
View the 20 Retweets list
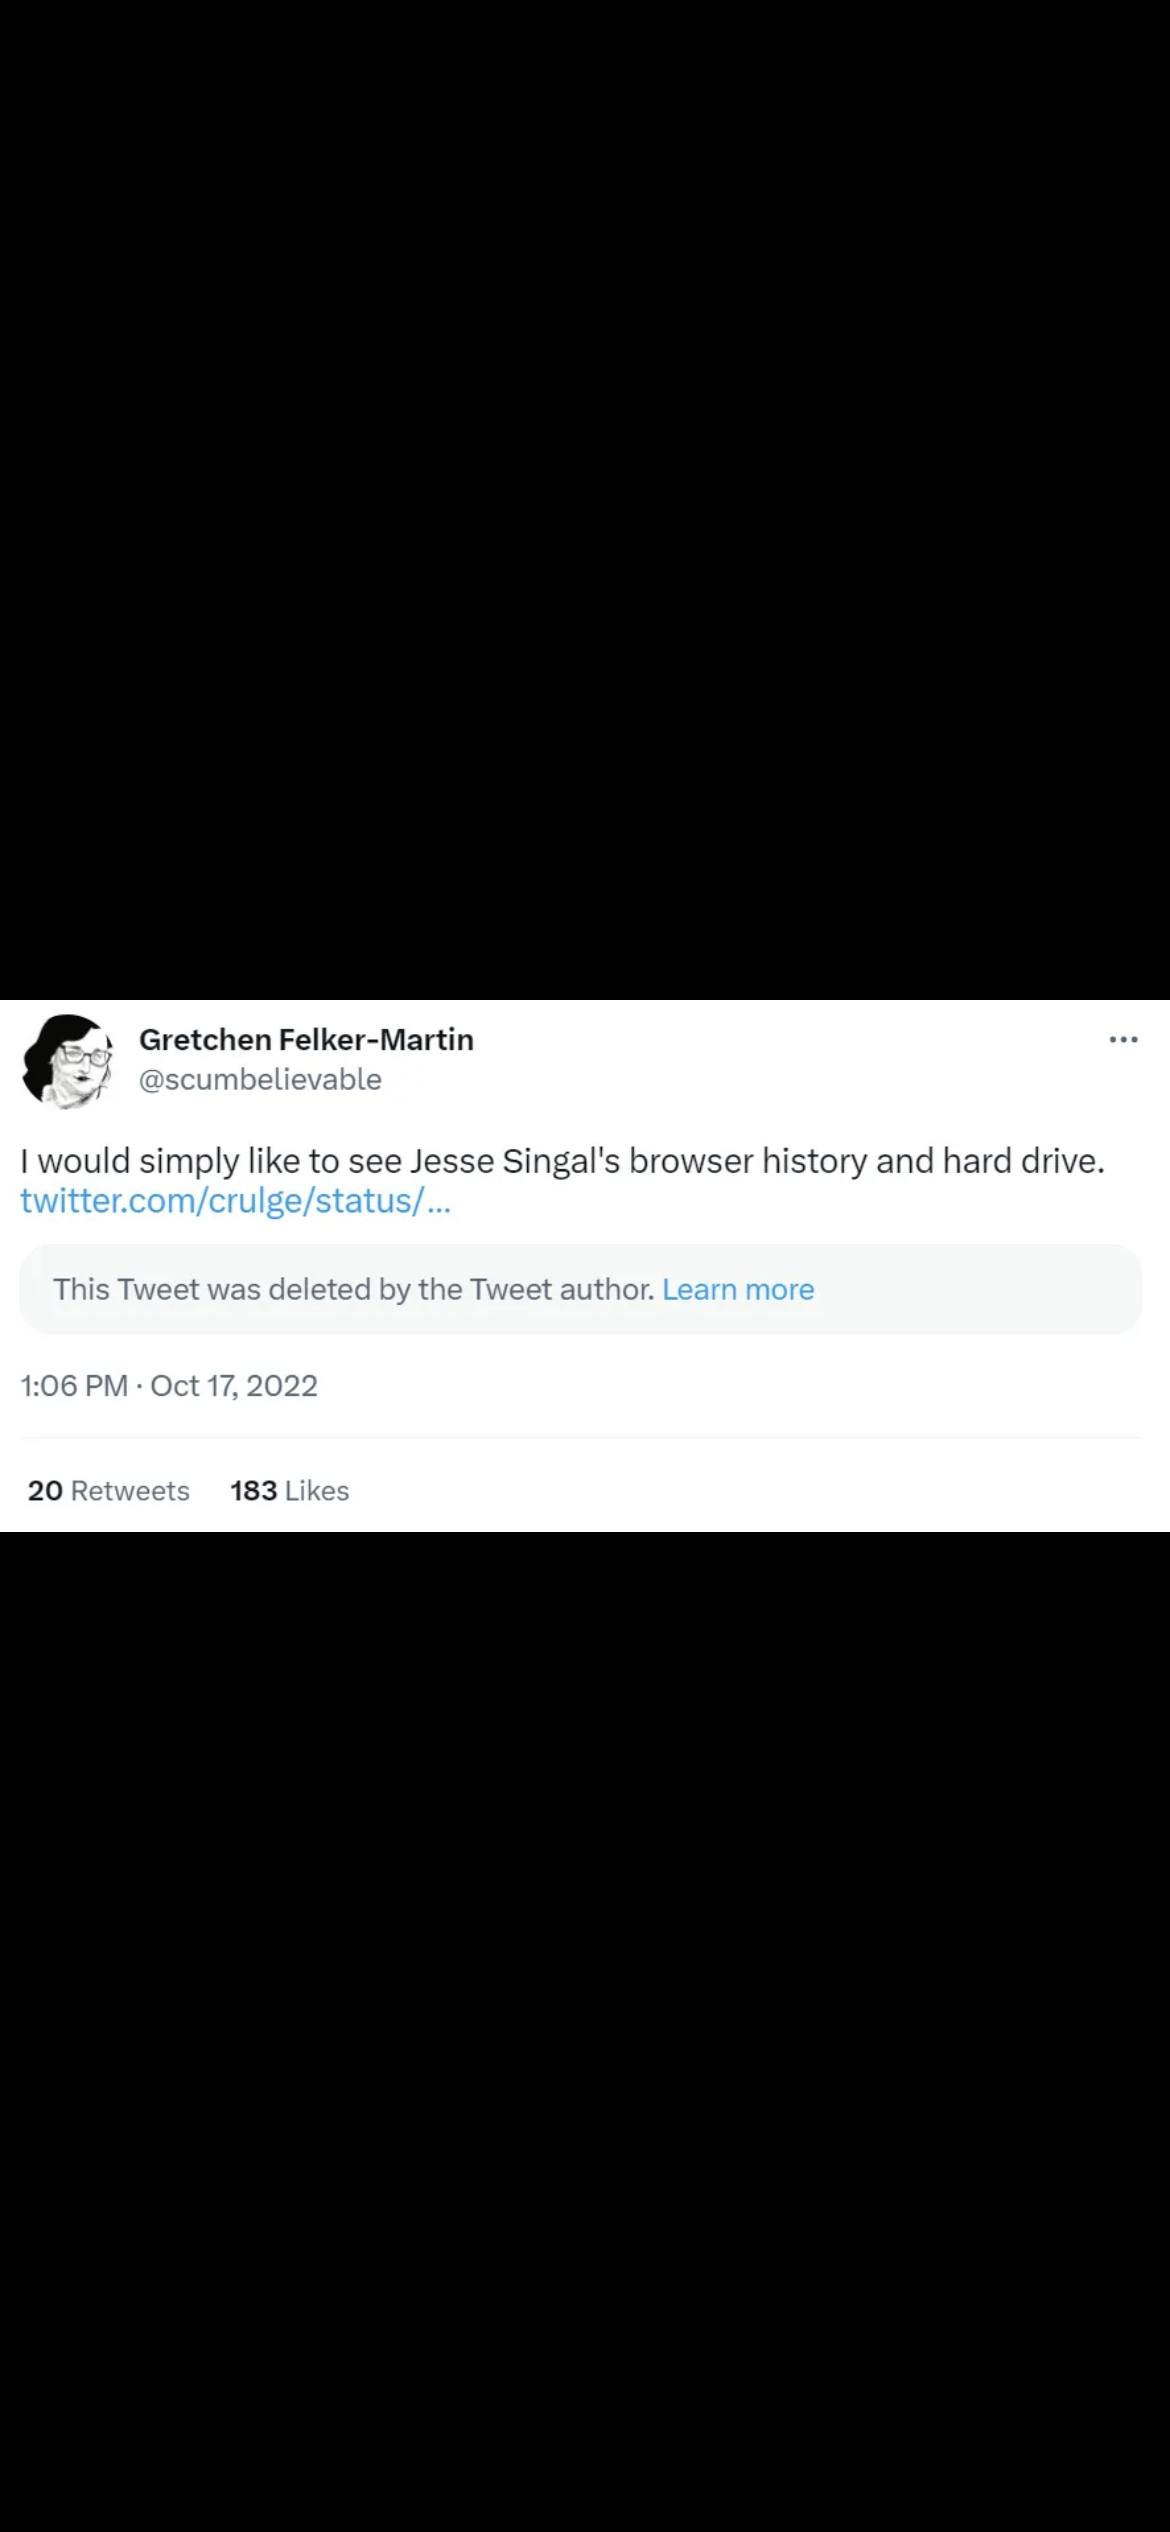pos(109,1491)
